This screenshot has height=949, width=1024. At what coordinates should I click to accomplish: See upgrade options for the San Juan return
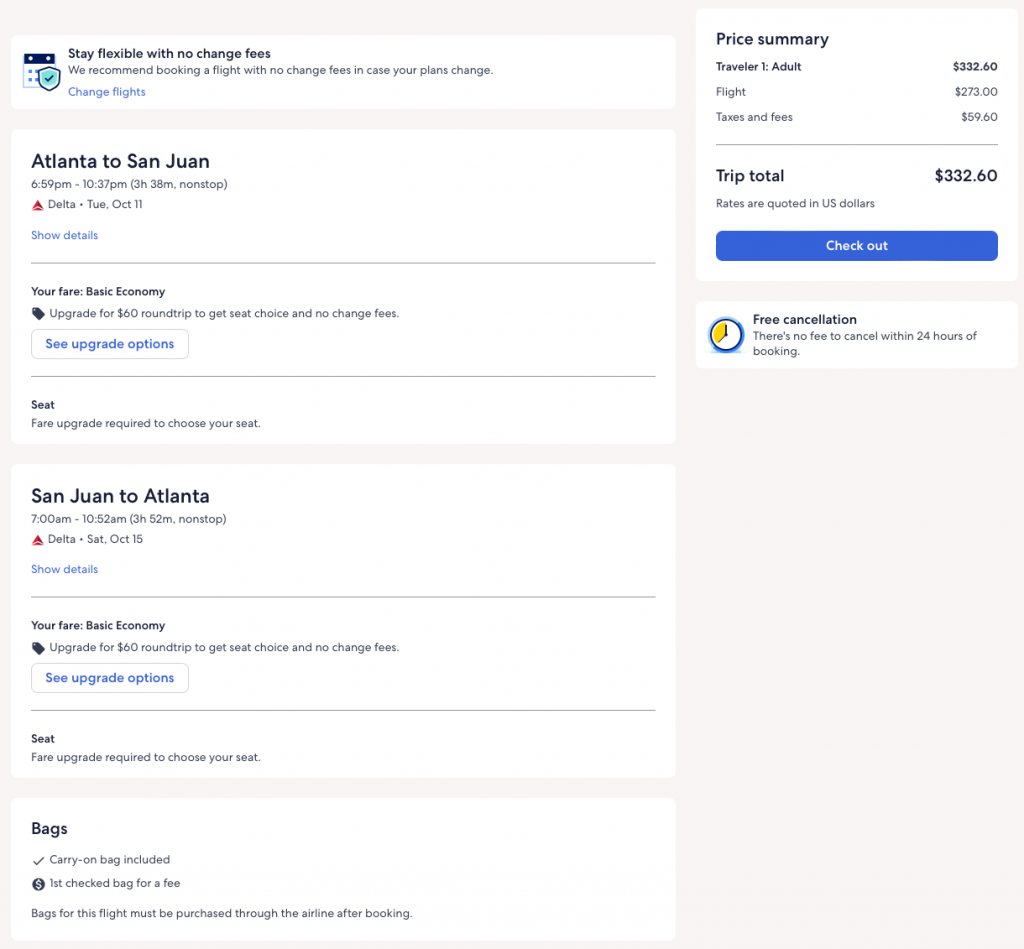point(110,678)
